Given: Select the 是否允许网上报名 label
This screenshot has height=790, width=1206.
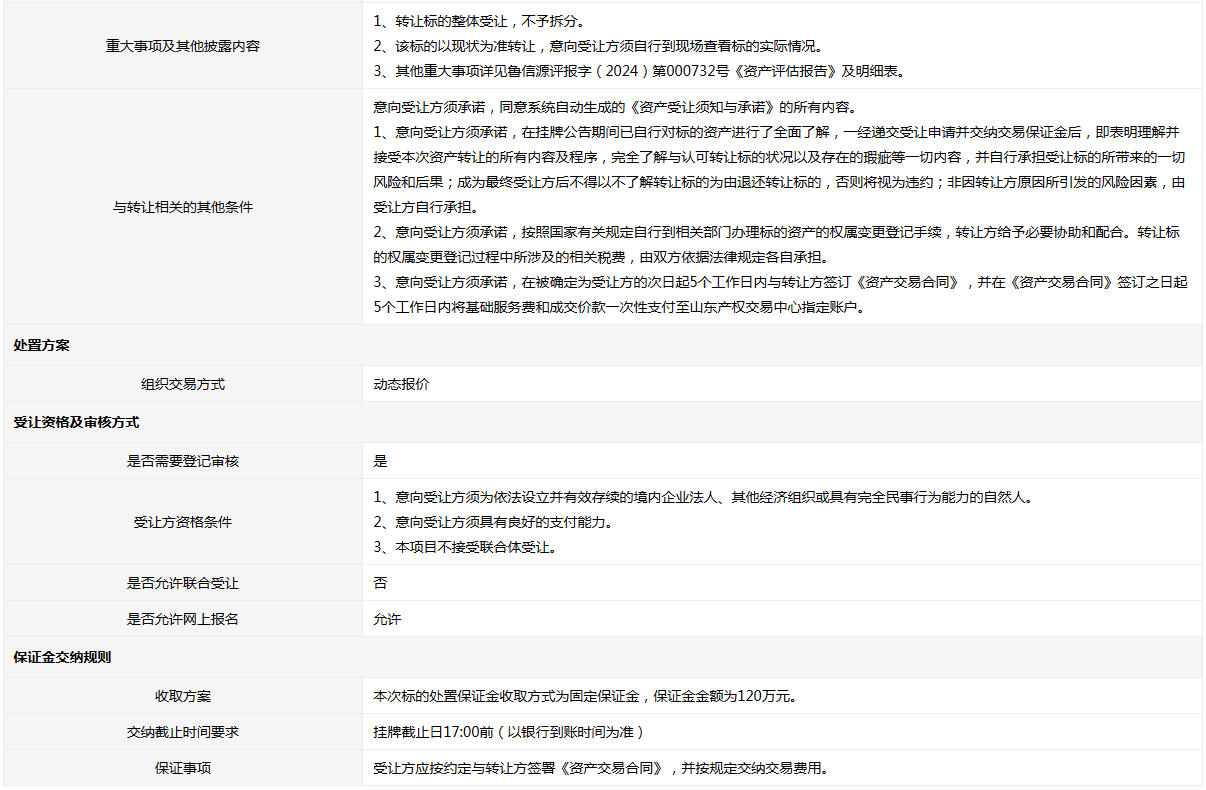Looking at the screenshot, I should coord(182,619).
